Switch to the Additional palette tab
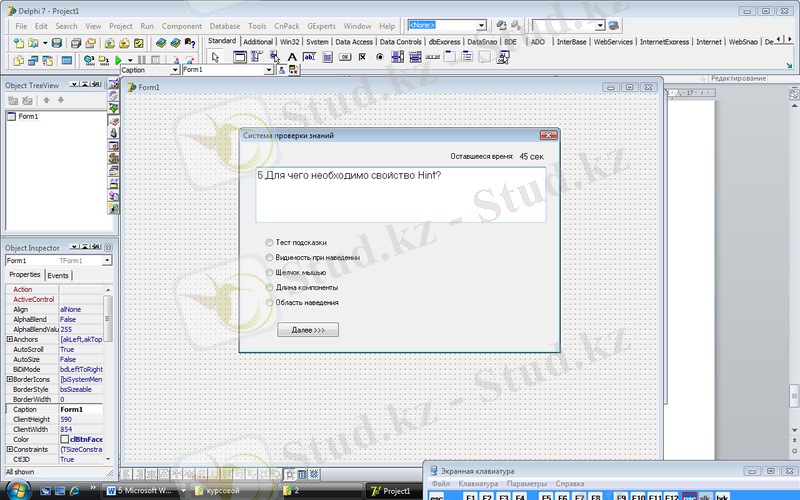This screenshot has width=800, height=500. coord(258,42)
